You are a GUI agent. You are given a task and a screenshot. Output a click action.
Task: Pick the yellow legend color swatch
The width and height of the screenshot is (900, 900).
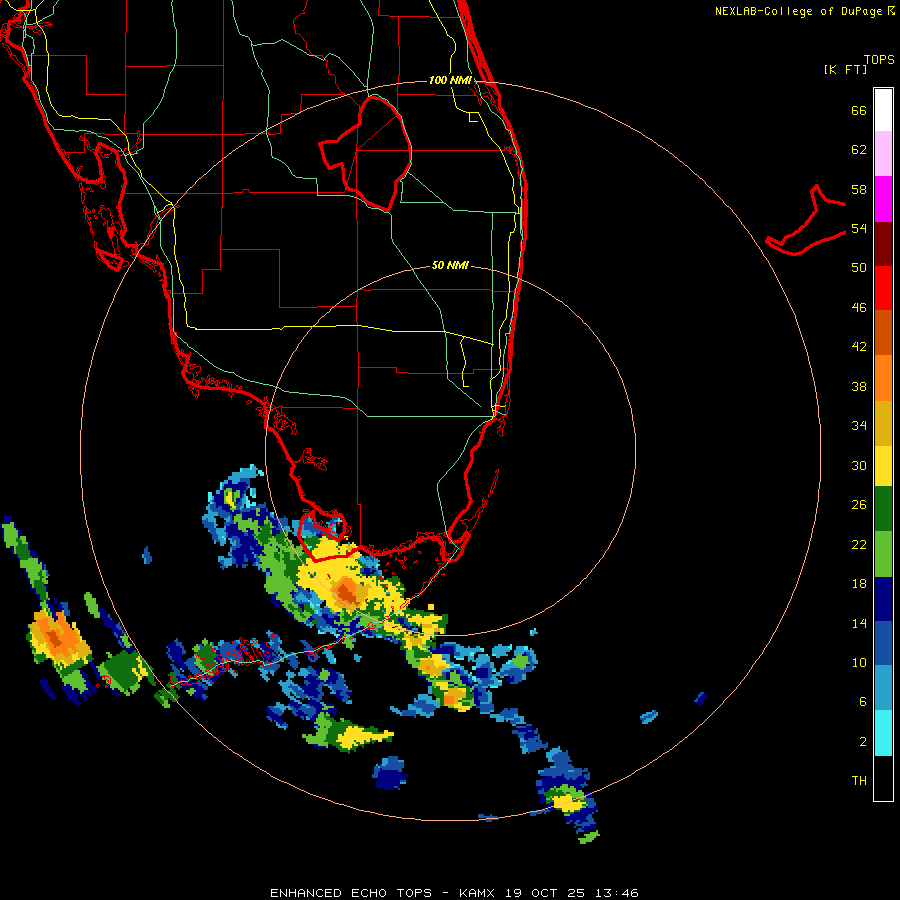pos(883,466)
